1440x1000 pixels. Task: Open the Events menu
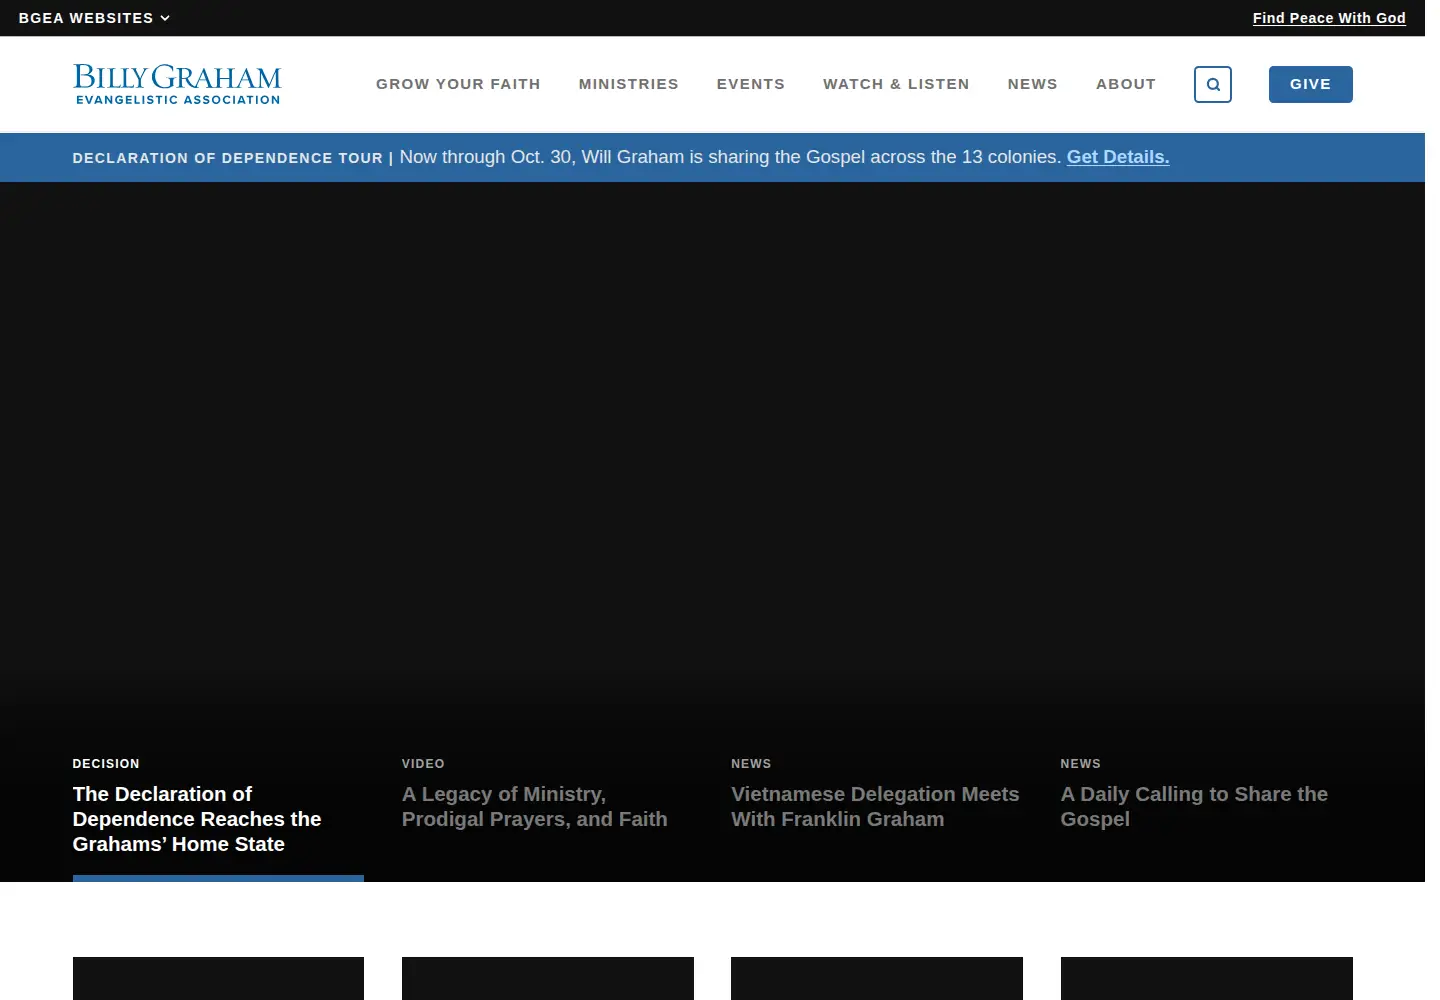point(751,84)
